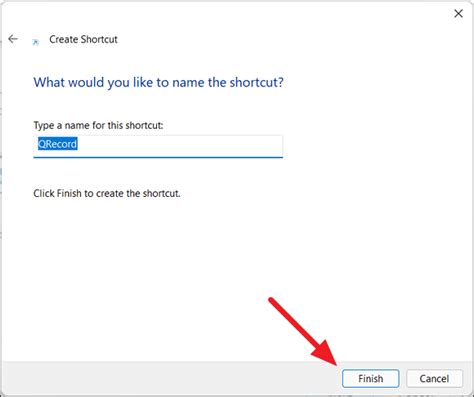
Task: Click the word 'Shortcut' in the dialog title
Action: click(x=99, y=39)
